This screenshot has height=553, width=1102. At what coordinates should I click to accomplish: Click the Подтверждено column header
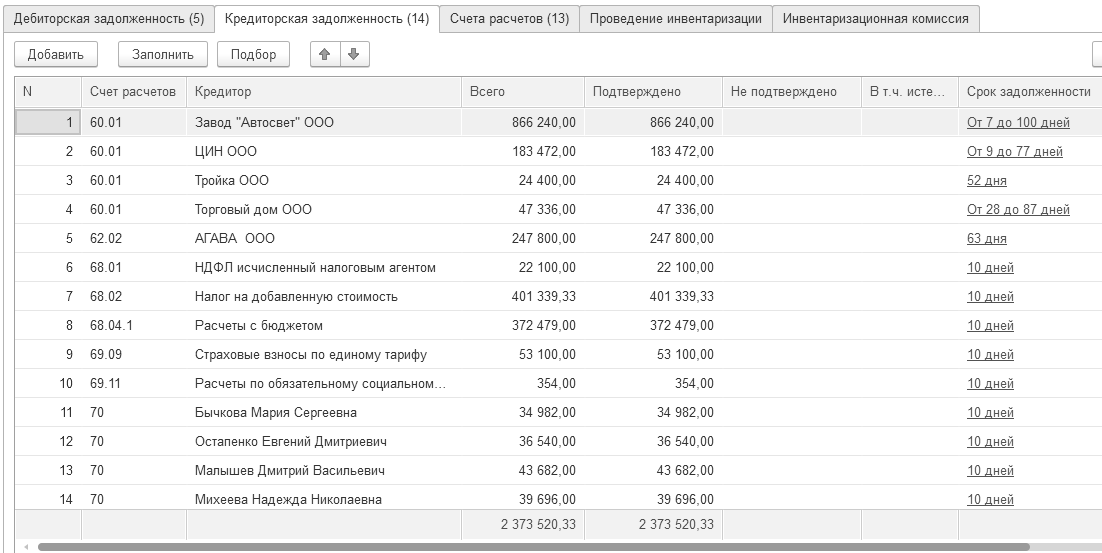point(653,91)
